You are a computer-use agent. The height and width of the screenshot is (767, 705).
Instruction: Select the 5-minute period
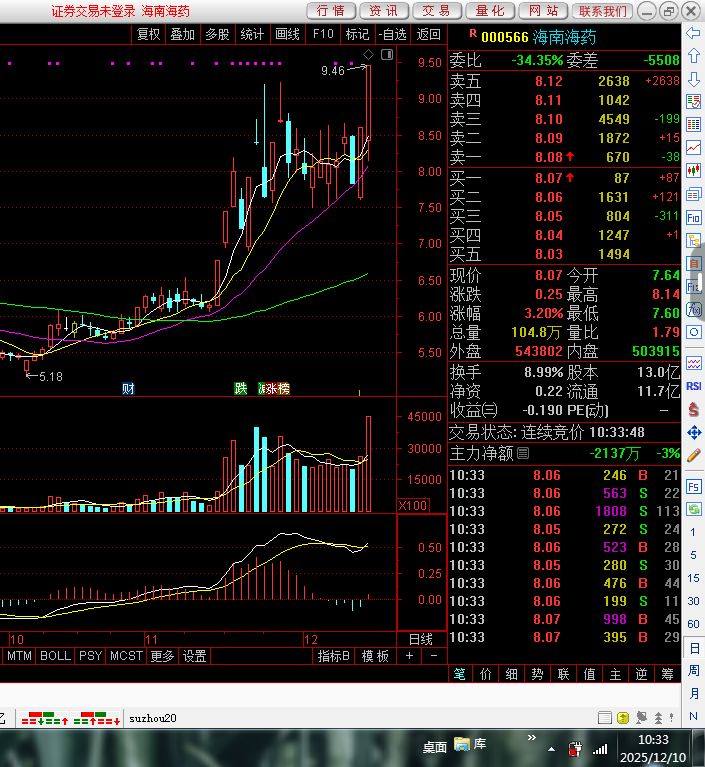point(693,555)
